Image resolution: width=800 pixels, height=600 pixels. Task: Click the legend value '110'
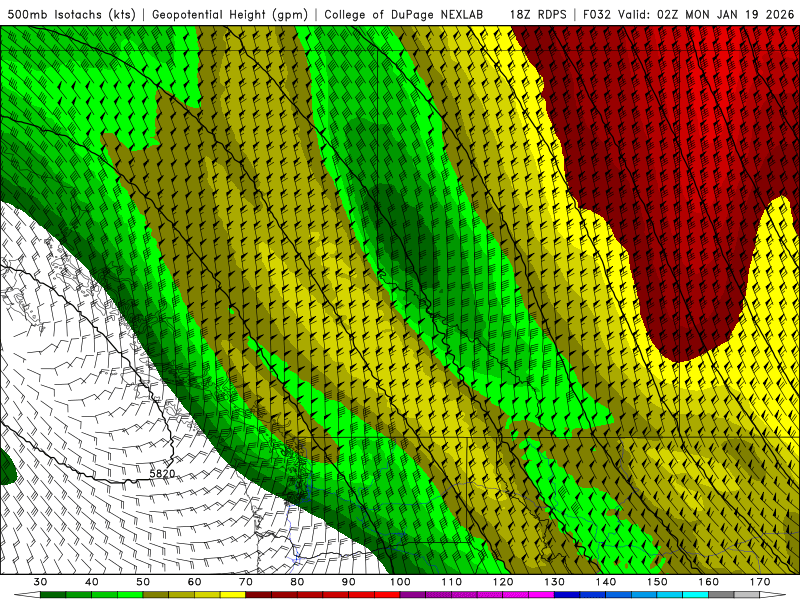452,582
